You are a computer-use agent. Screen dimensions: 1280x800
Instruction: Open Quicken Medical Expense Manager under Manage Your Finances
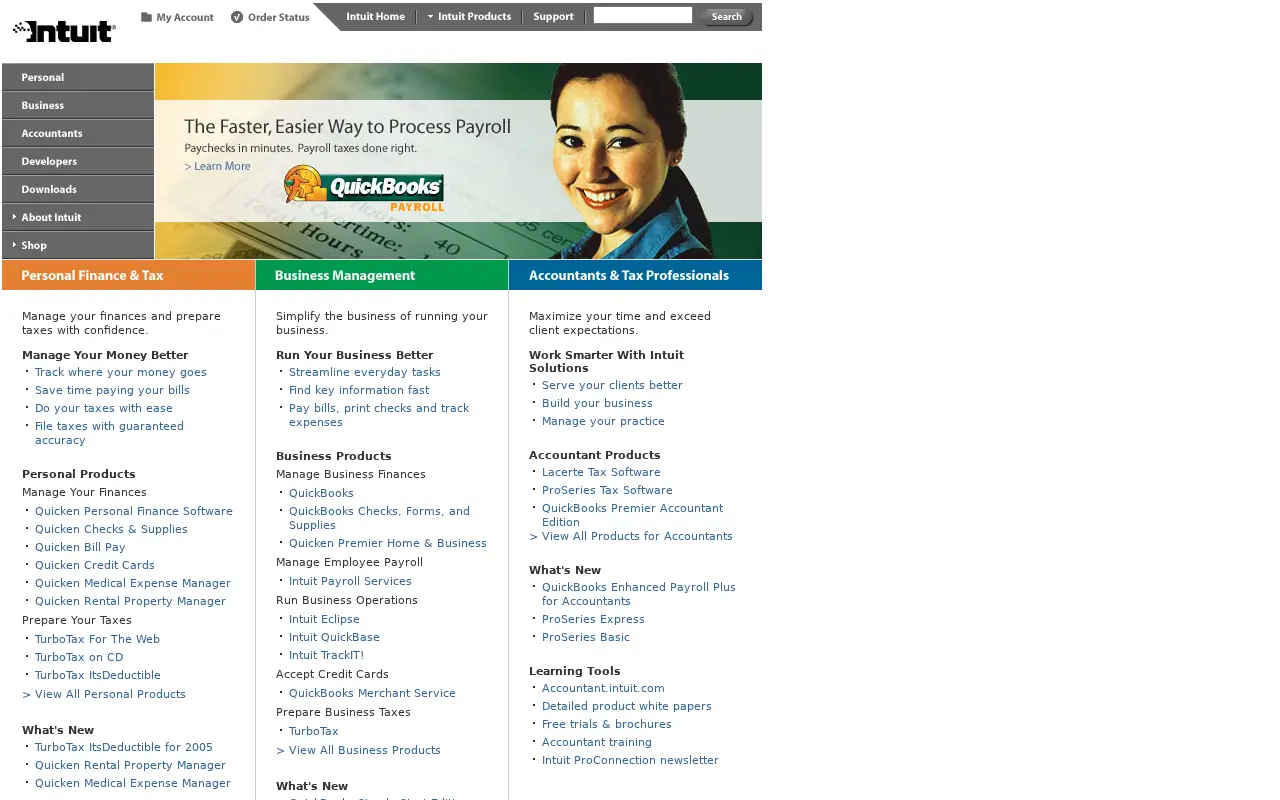click(133, 583)
